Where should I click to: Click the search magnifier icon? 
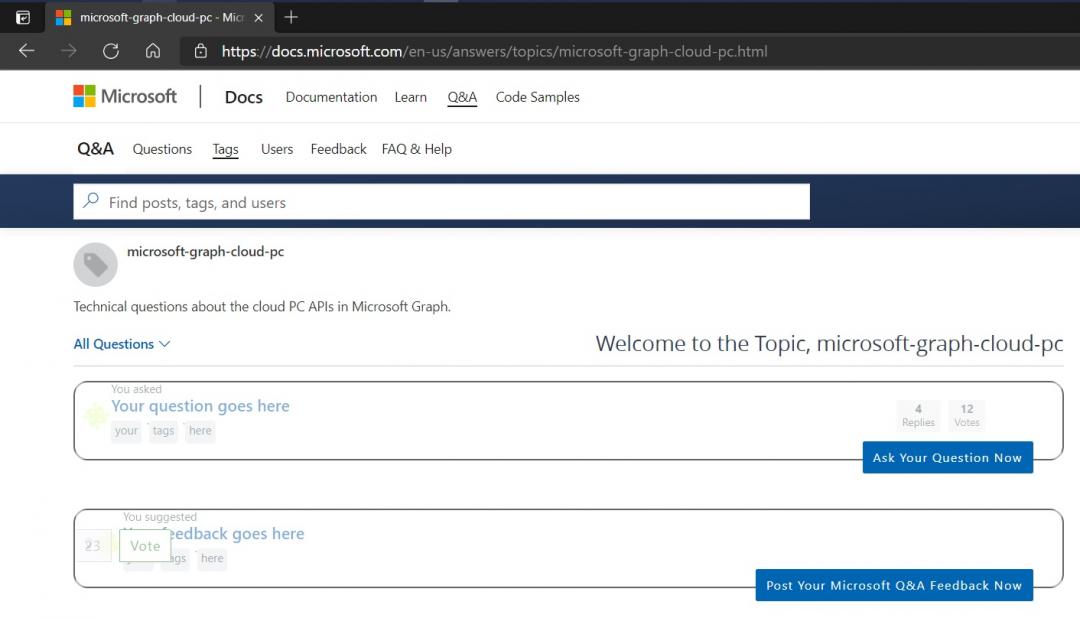pos(91,201)
